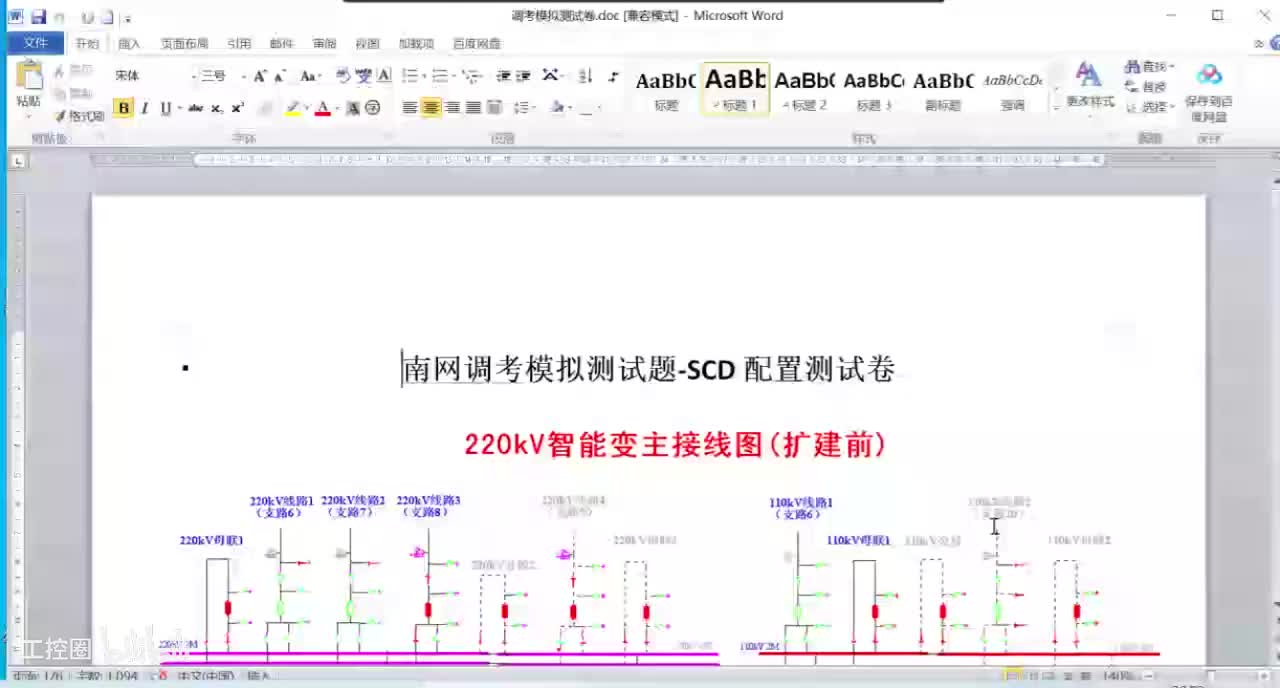Click the 格式刷 Format Painter button
Viewport: 1280px width, 688px height.
point(78,116)
